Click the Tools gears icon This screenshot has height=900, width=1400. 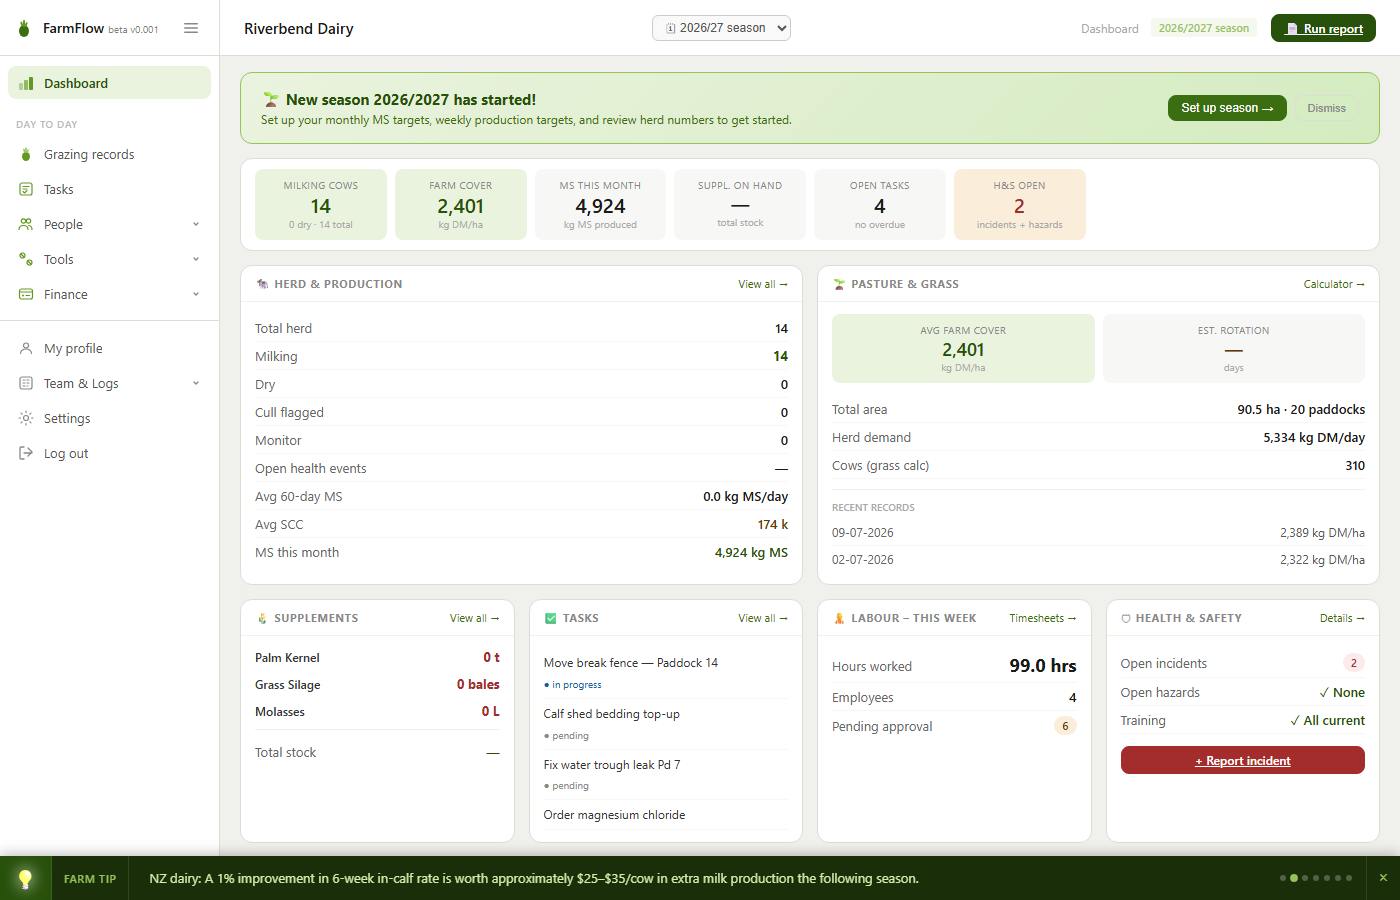point(26,259)
